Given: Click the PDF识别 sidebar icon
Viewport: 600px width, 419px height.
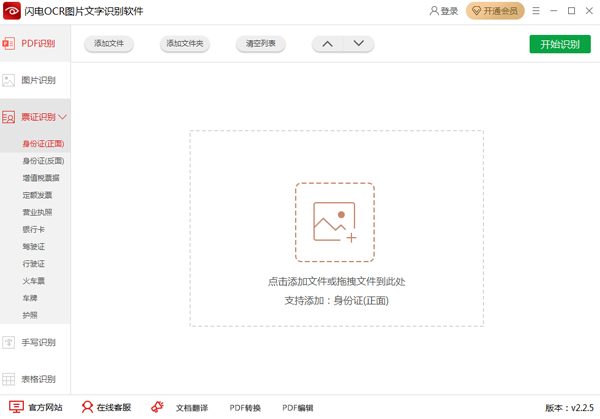Looking at the screenshot, I should 9,44.
